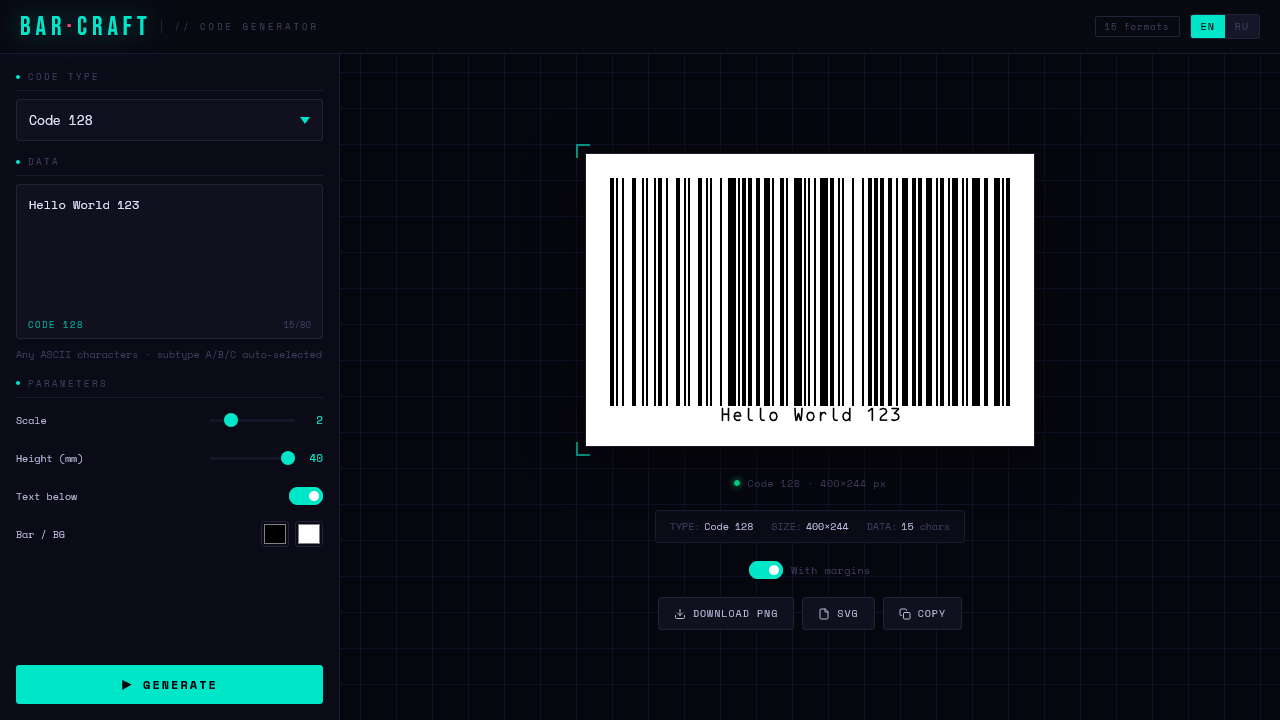
Task: Toggle the Text below switch
Action: pos(306,496)
